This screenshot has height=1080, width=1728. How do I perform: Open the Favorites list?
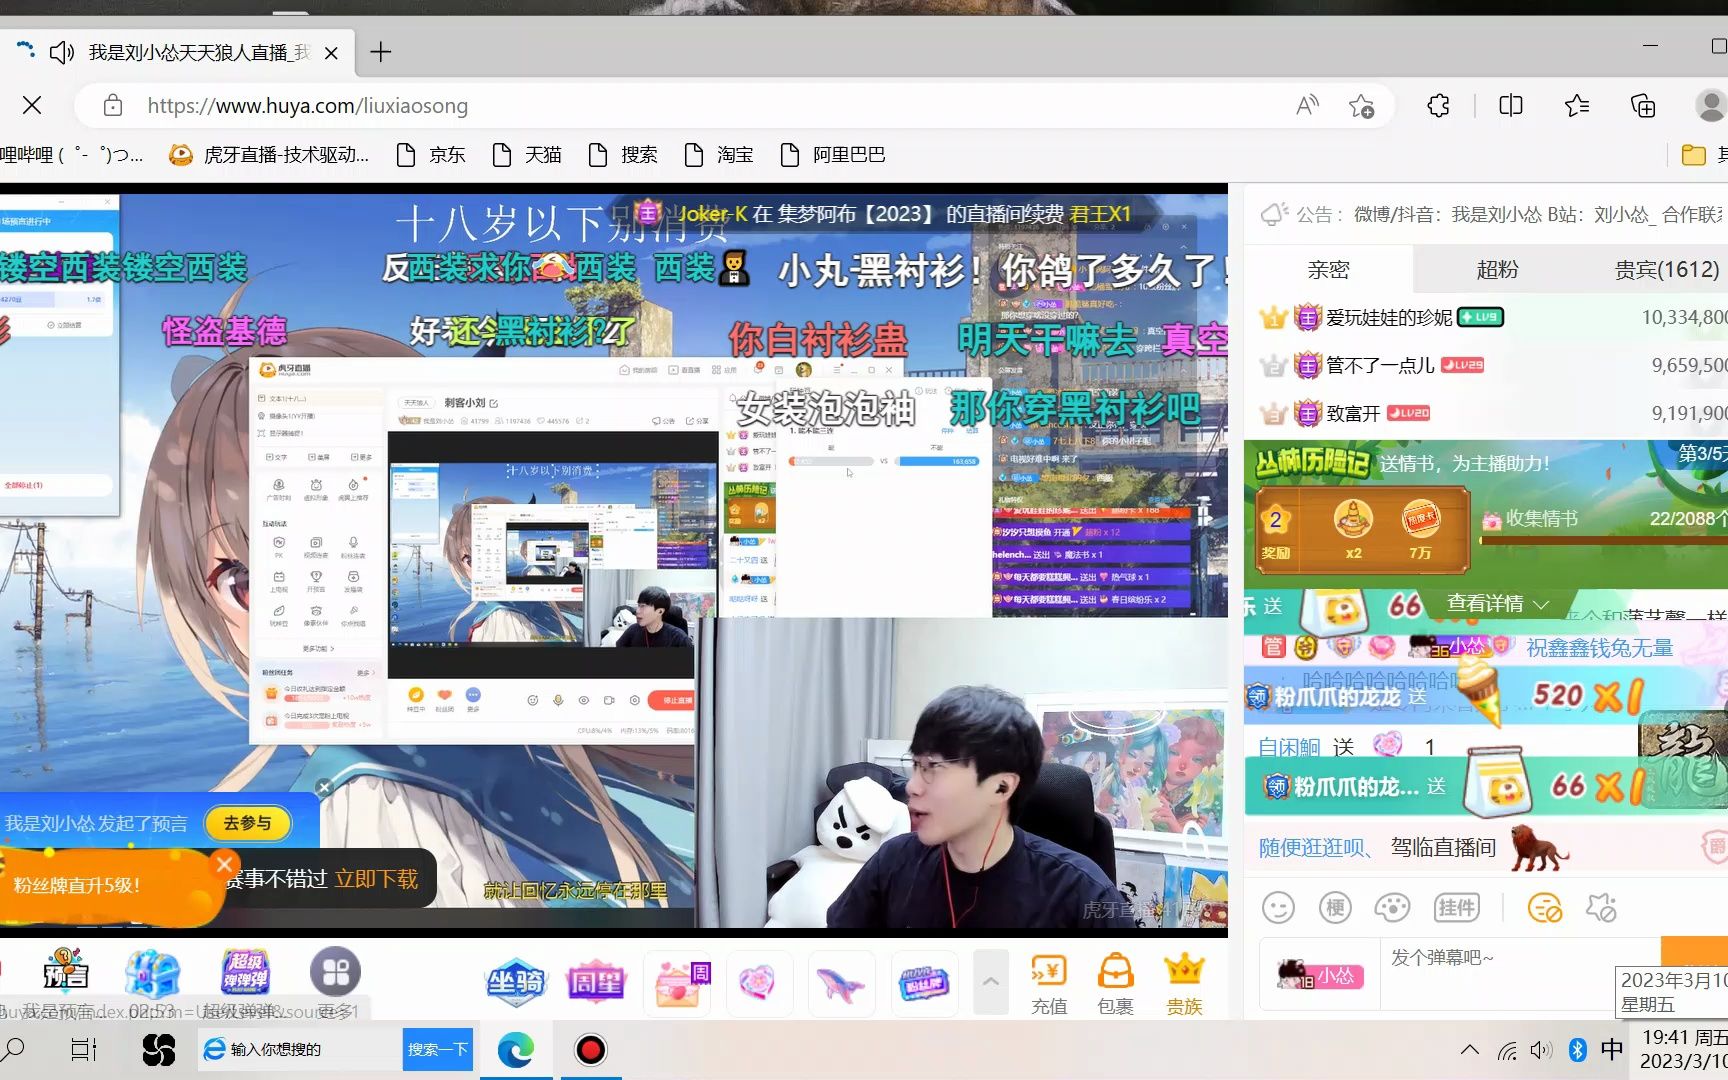coord(1577,105)
